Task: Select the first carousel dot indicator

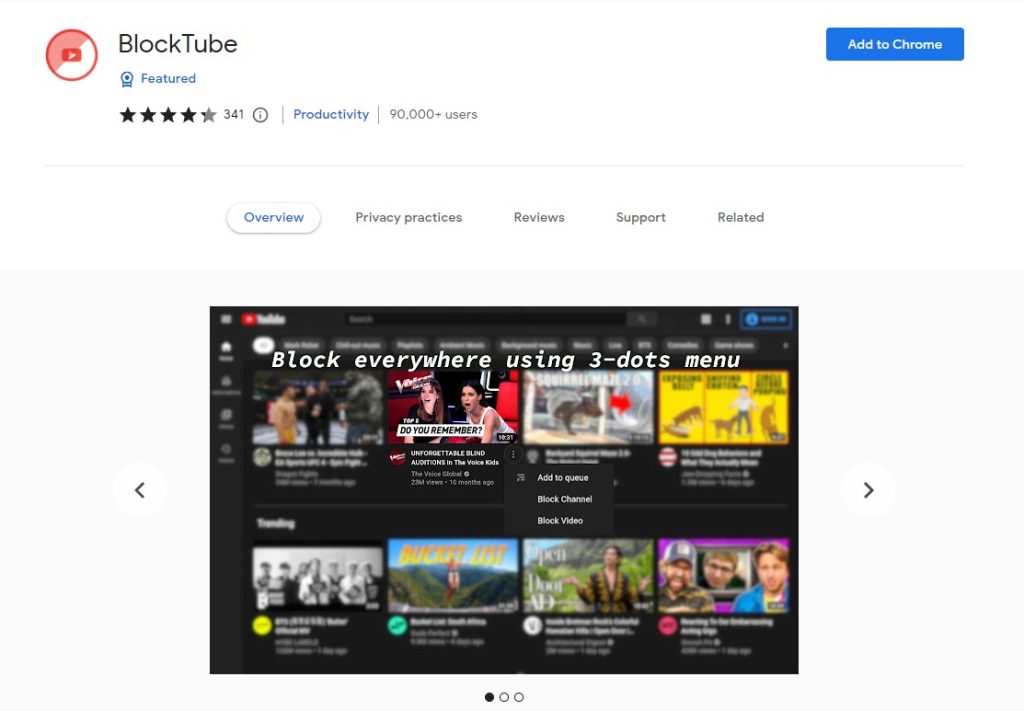Action: click(x=489, y=697)
